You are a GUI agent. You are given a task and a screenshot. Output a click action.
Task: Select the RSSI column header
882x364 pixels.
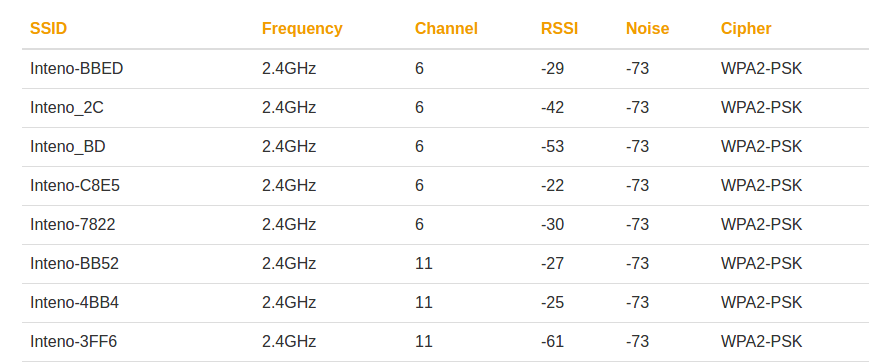click(x=559, y=29)
